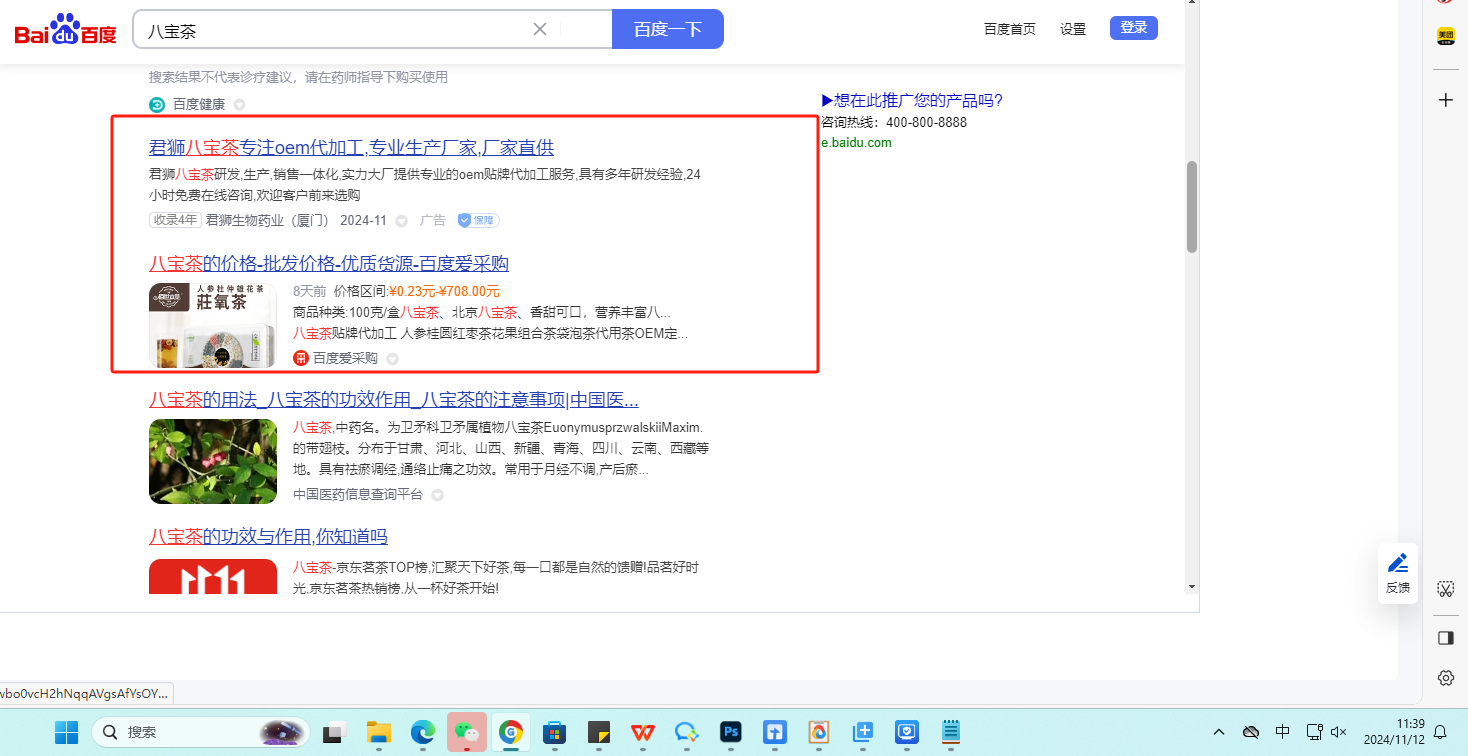The height and width of the screenshot is (756, 1468).
Task: Click the 反馈 feedback pencil button
Action: point(1398,573)
